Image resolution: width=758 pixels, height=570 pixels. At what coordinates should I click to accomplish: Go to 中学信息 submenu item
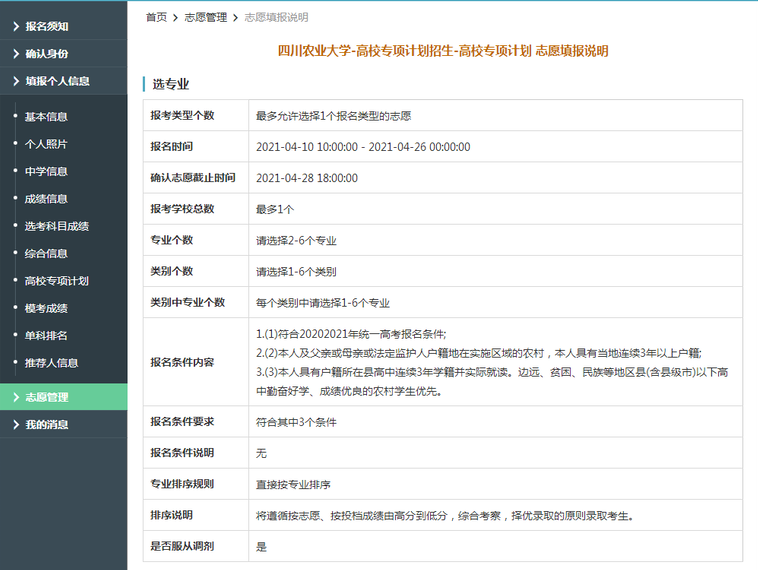[46, 172]
